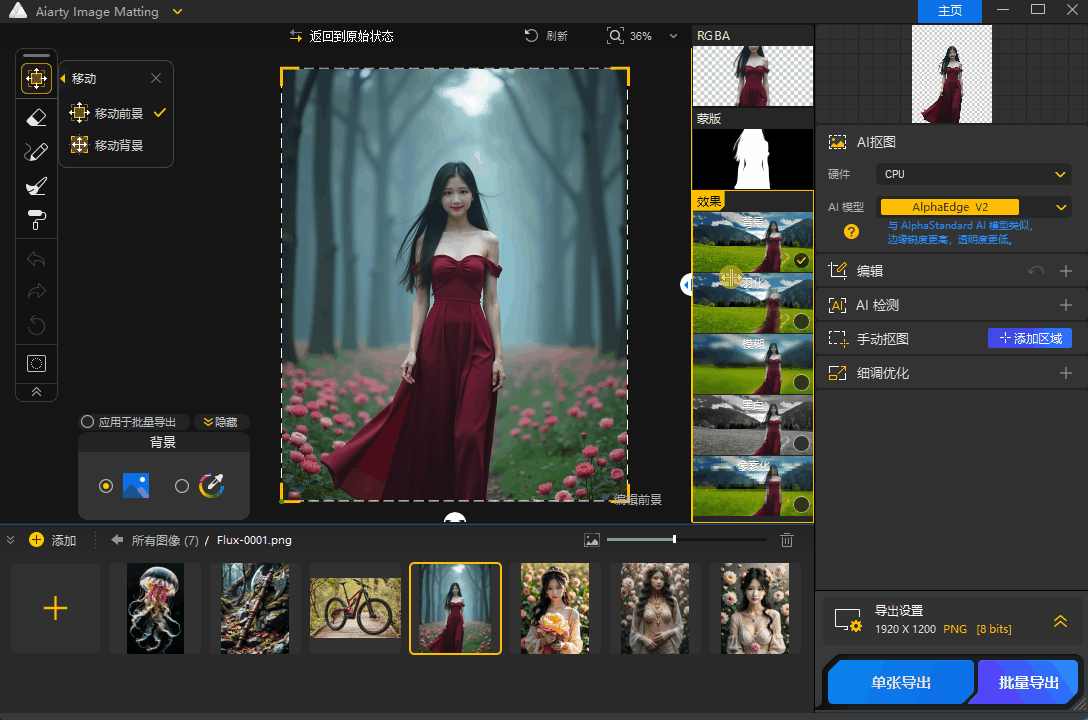Click 返回到原始状态 at the top
1088x720 pixels.
(341, 36)
